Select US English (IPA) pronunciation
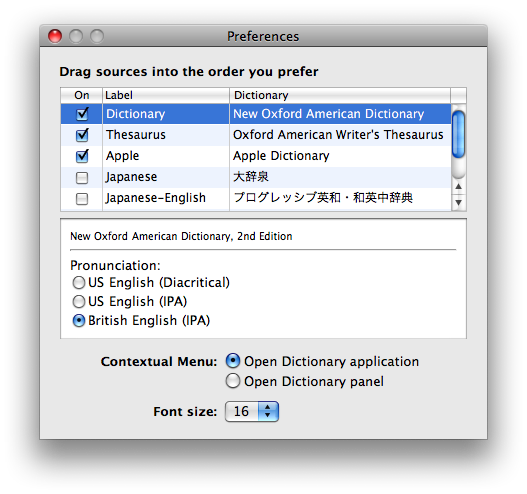Viewport: 527px width, 494px height. point(79,301)
